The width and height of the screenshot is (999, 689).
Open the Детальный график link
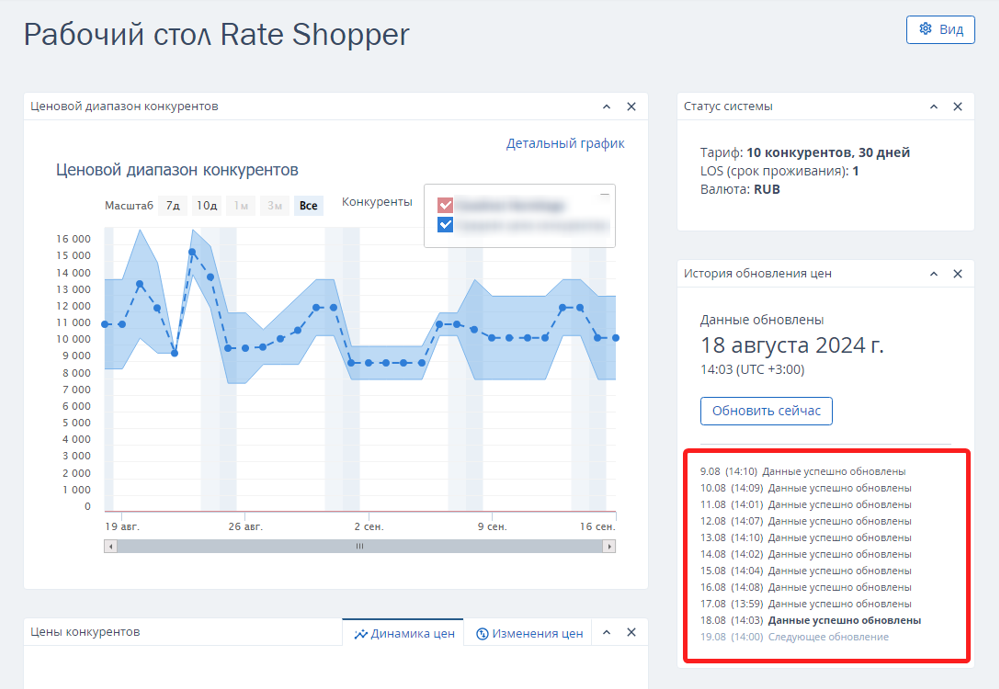click(565, 143)
